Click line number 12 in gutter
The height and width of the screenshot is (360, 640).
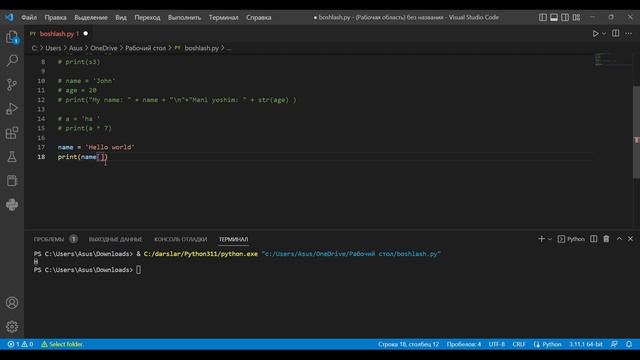click(x=41, y=100)
